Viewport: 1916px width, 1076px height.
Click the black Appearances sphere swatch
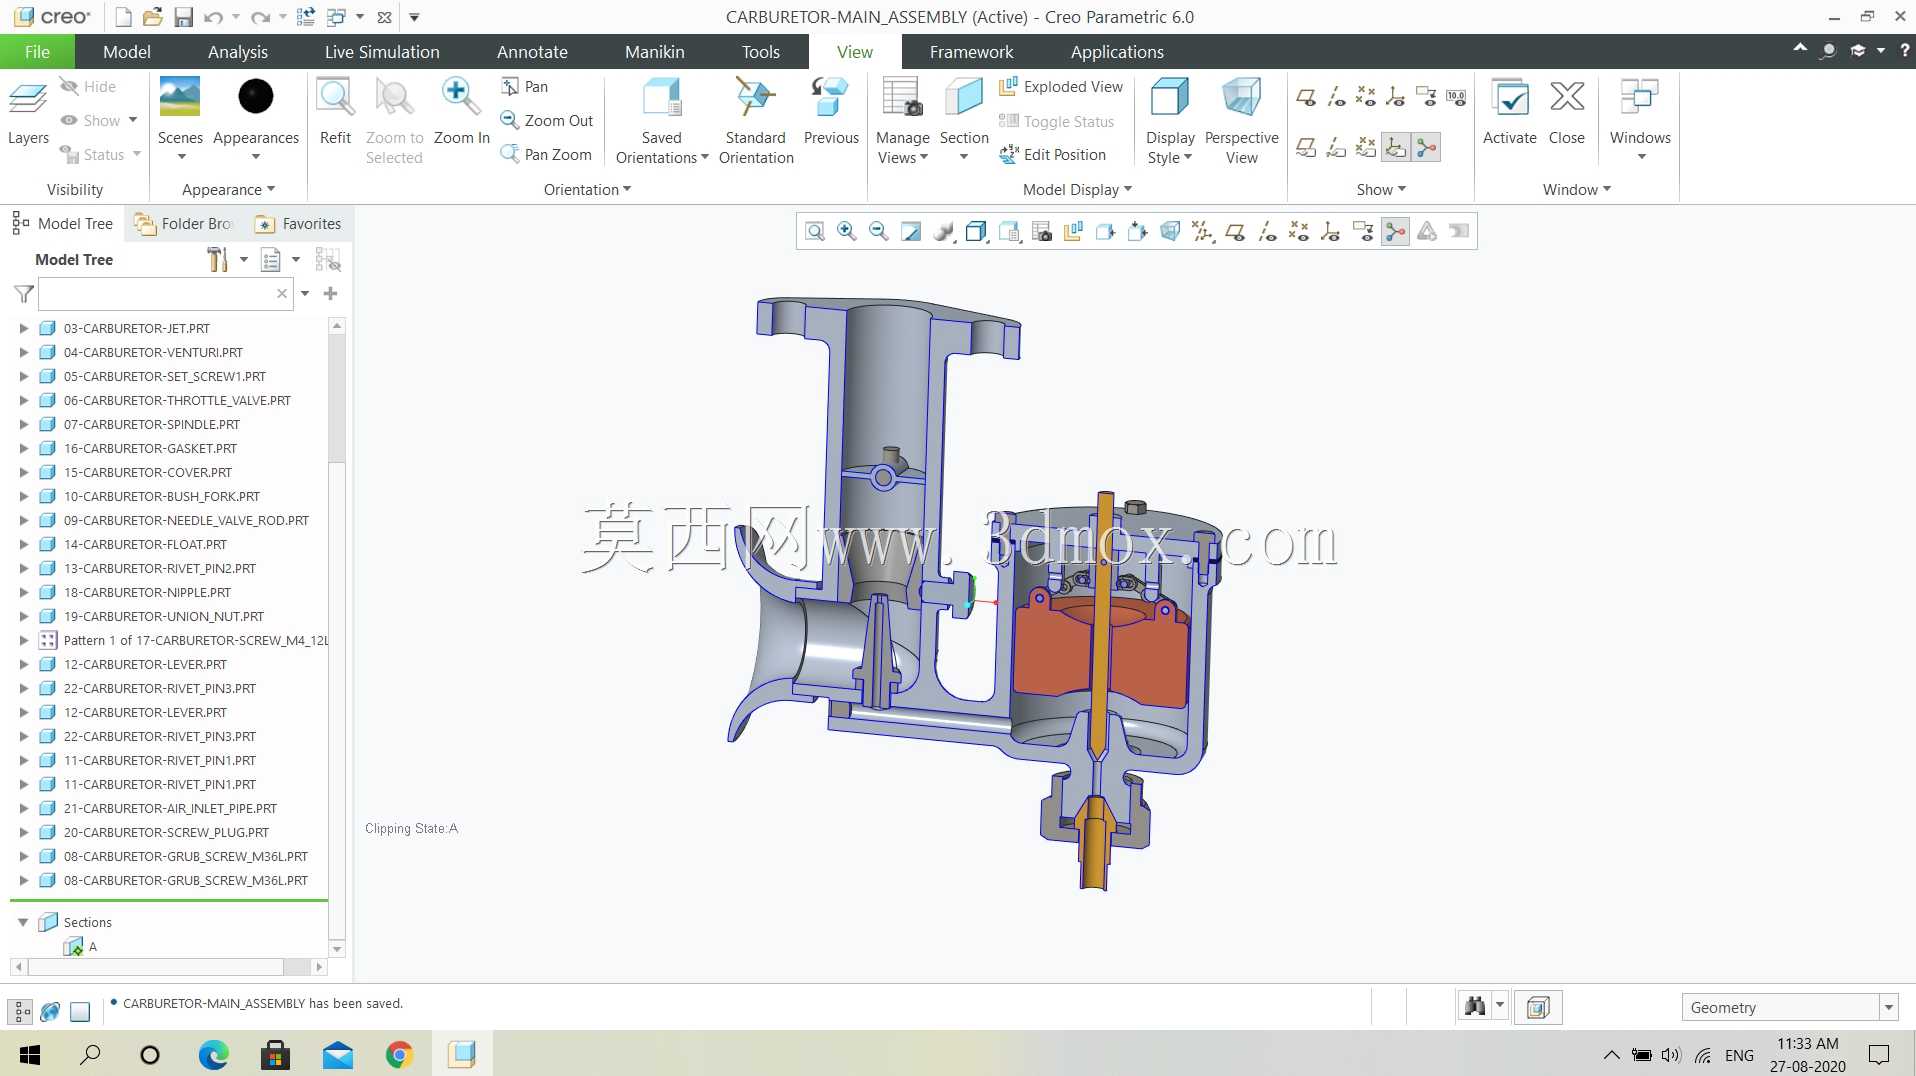pyautogui.click(x=256, y=97)
